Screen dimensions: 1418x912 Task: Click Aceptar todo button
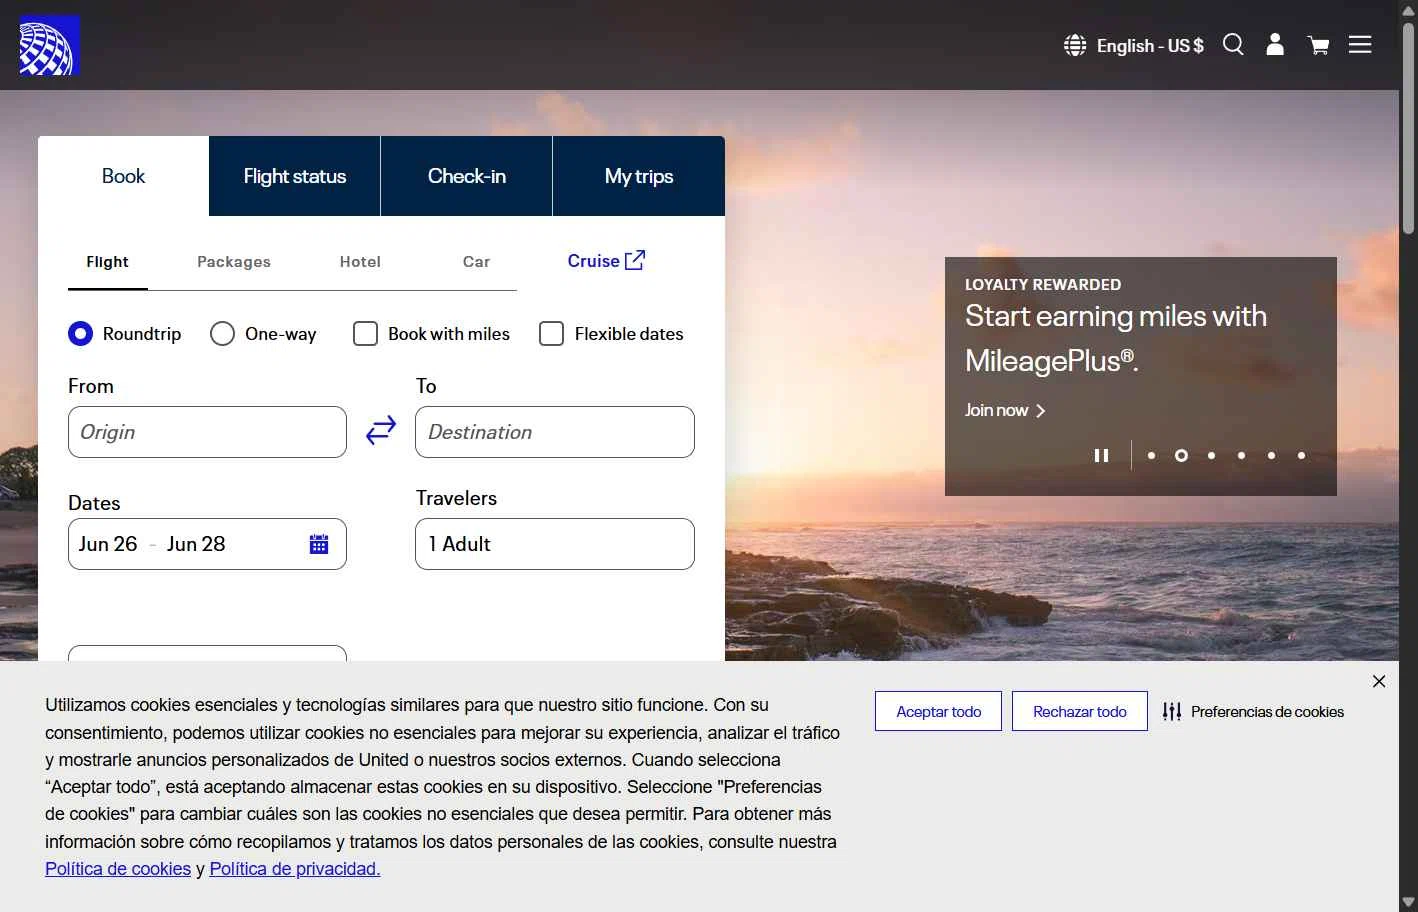point(938,711)
